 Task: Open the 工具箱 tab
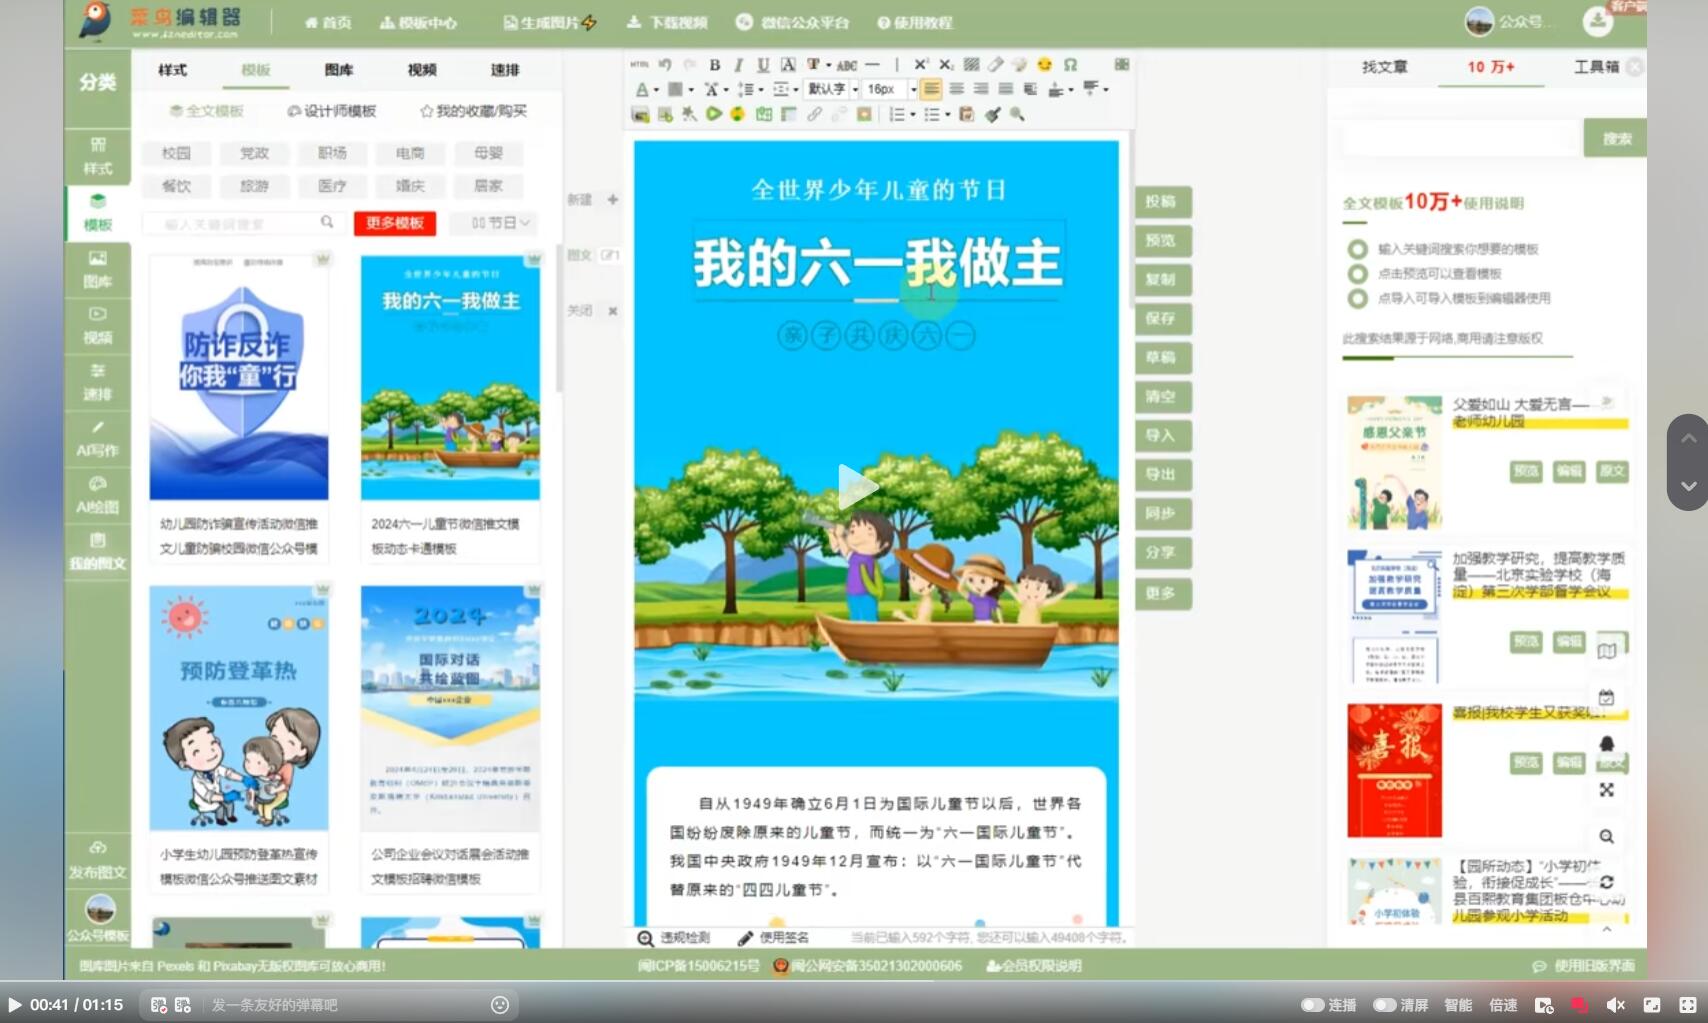(1596, 67)
